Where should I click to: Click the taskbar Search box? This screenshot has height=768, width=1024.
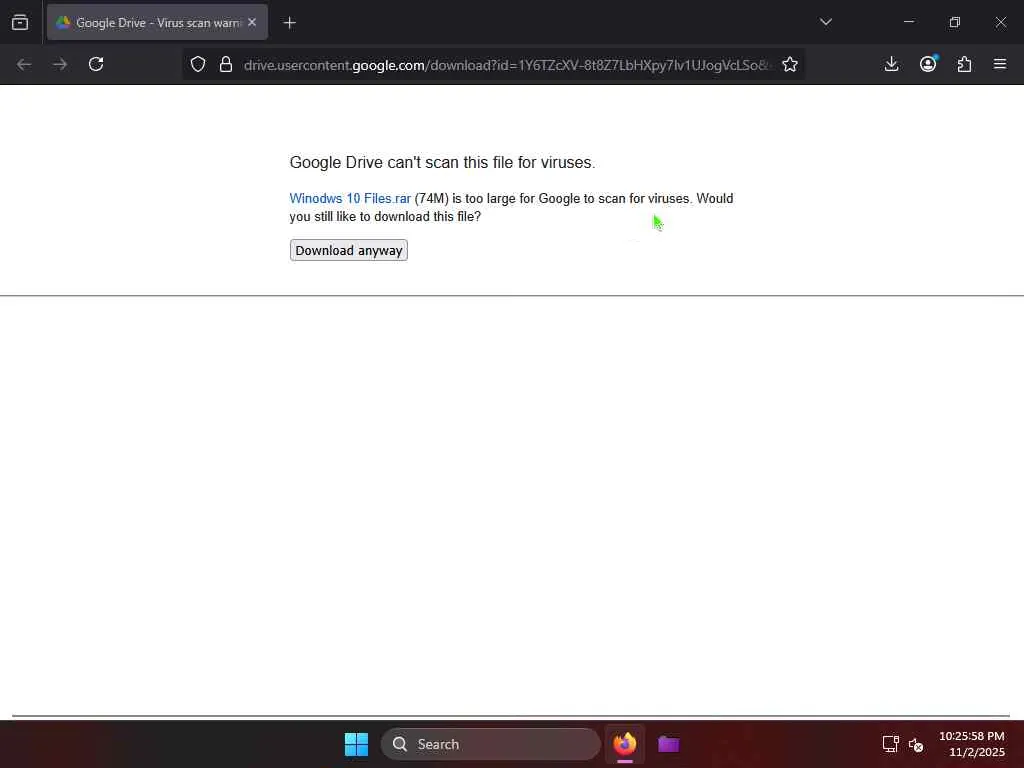coord(490,744)
